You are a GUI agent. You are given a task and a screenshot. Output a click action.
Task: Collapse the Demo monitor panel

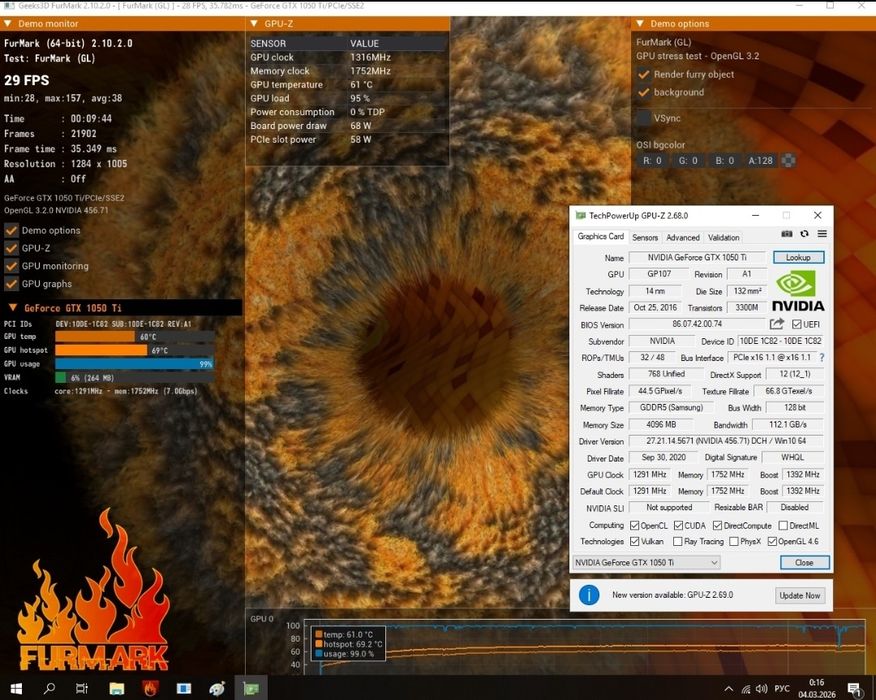(x=8, y=23)
